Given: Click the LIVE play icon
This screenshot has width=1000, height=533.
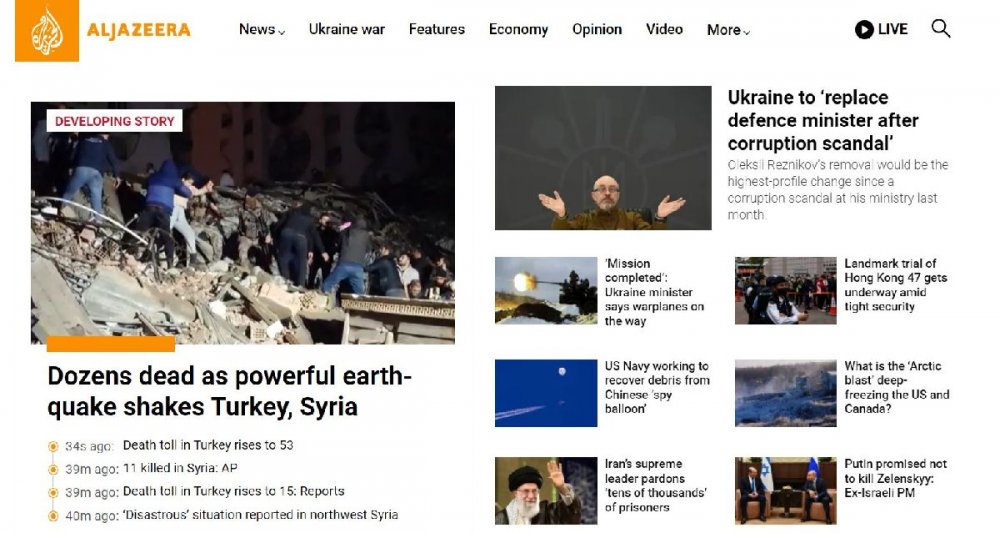Looking at the screenshot, I should click(864, 30).
